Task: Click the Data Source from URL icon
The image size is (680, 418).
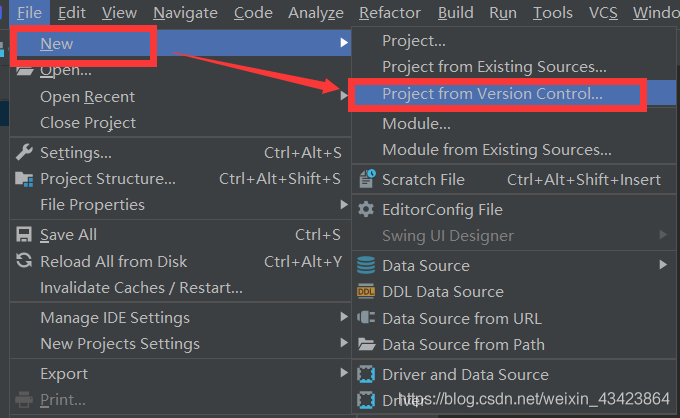Action: (366, 319)
